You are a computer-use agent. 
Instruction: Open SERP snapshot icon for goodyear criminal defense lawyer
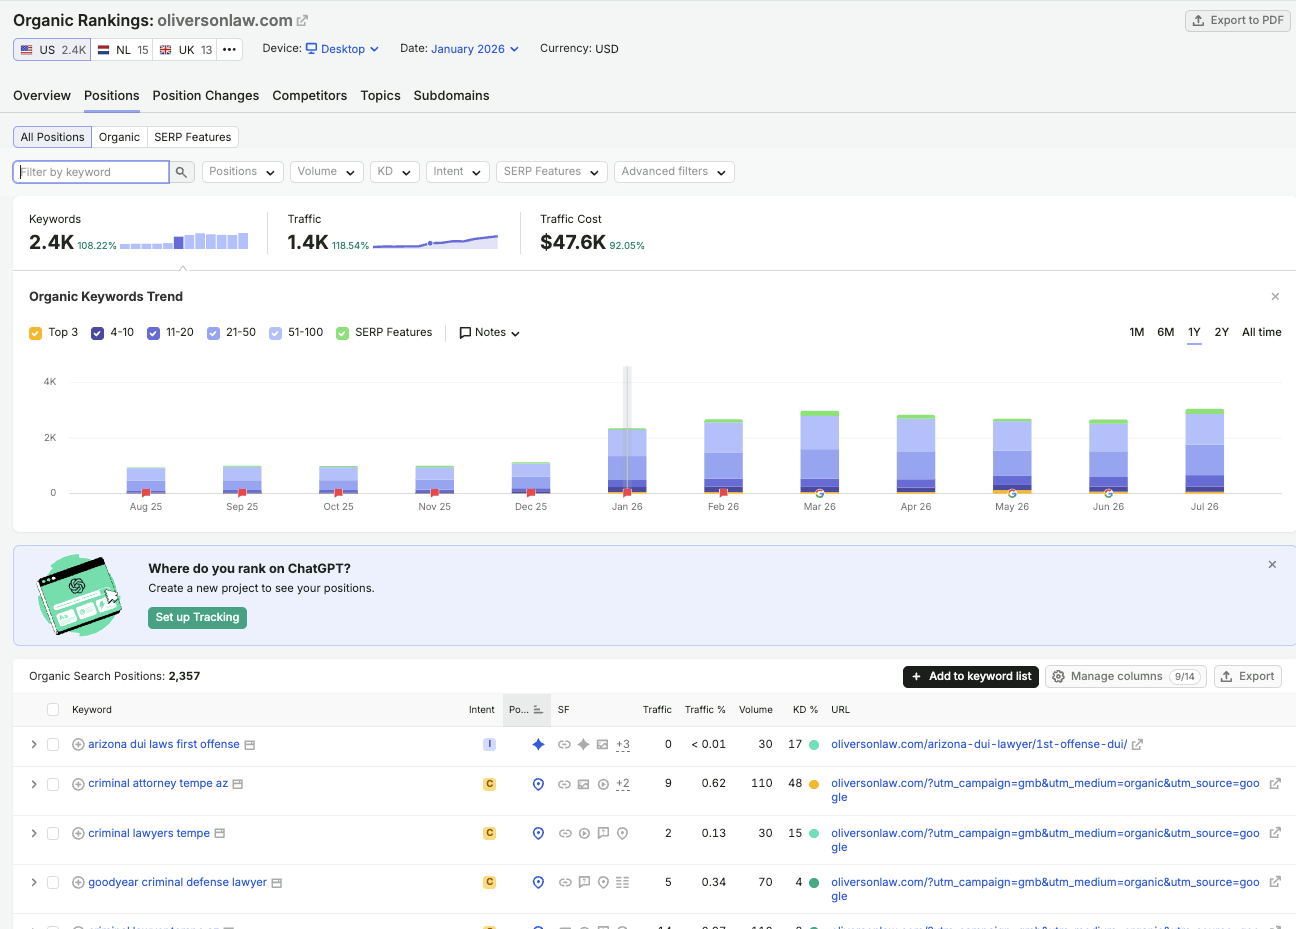[x=277, y=883]
